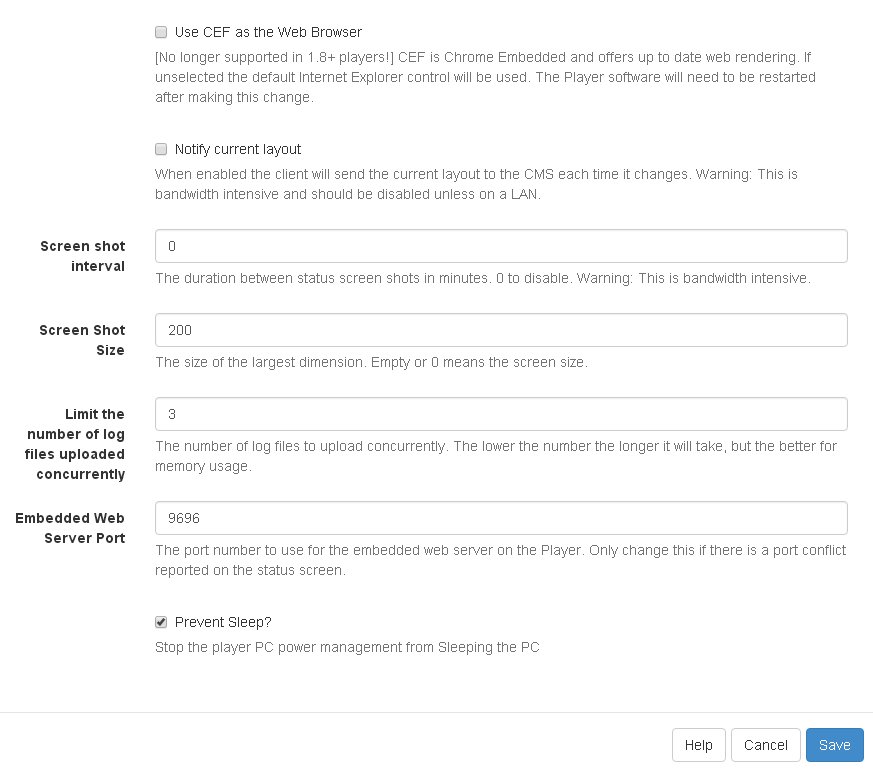Open the Help button
Screen dimensions: 873x777
click(x=698, y=745)
